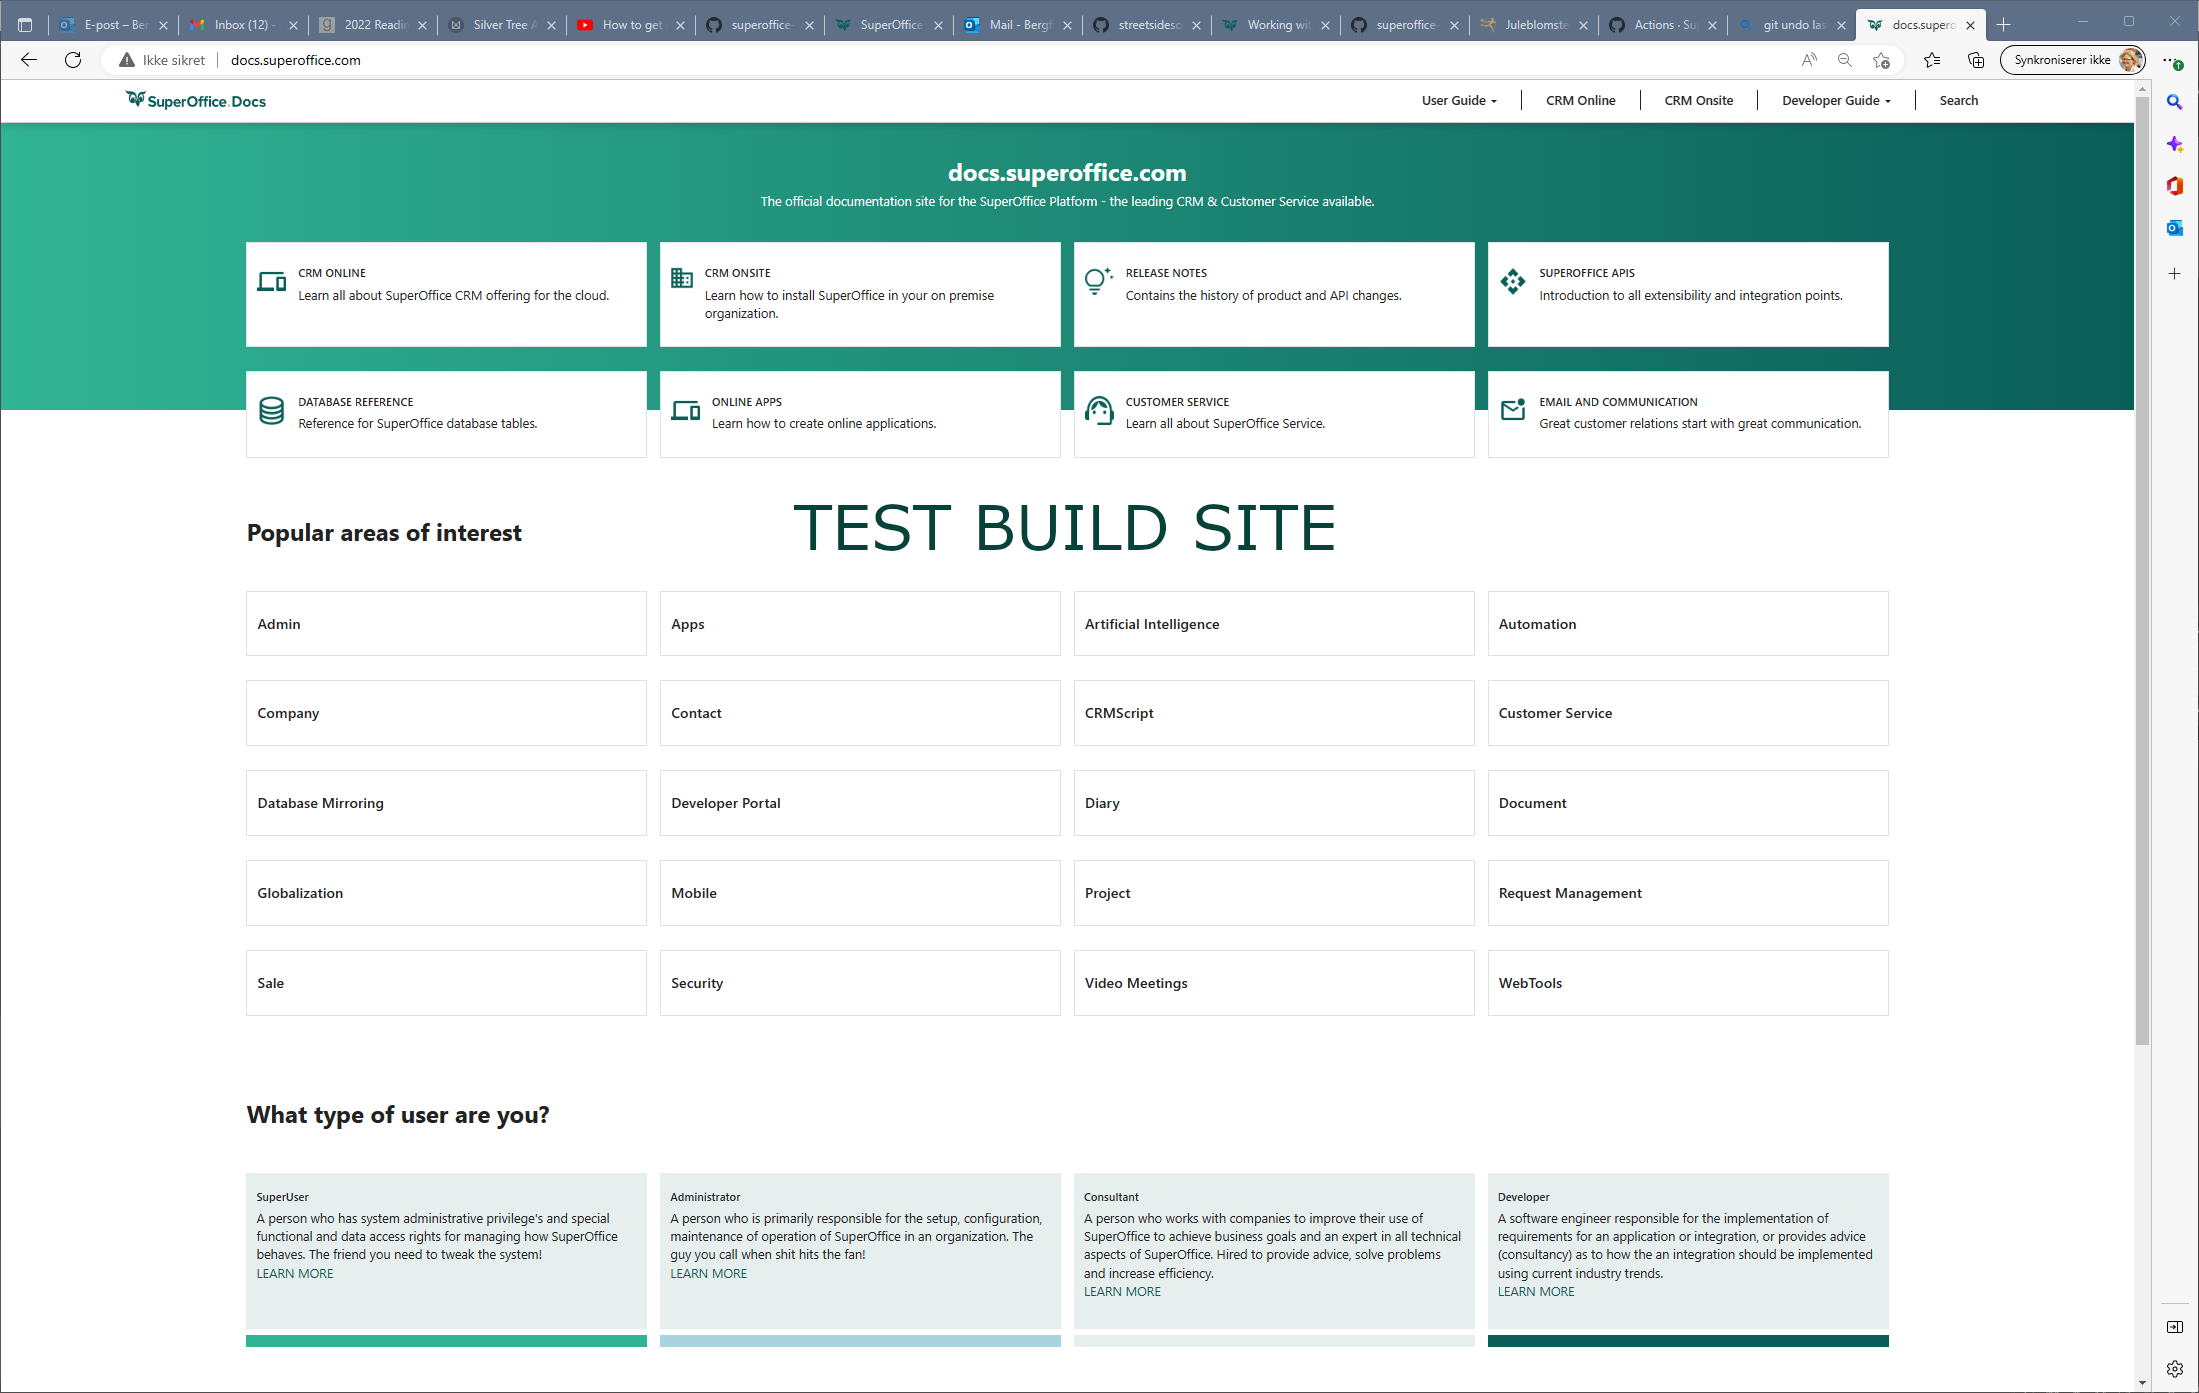2199x1393 pixels.
Task: Toggle the sidebar panel icon at bottom
Action: pos(2175,1327)
